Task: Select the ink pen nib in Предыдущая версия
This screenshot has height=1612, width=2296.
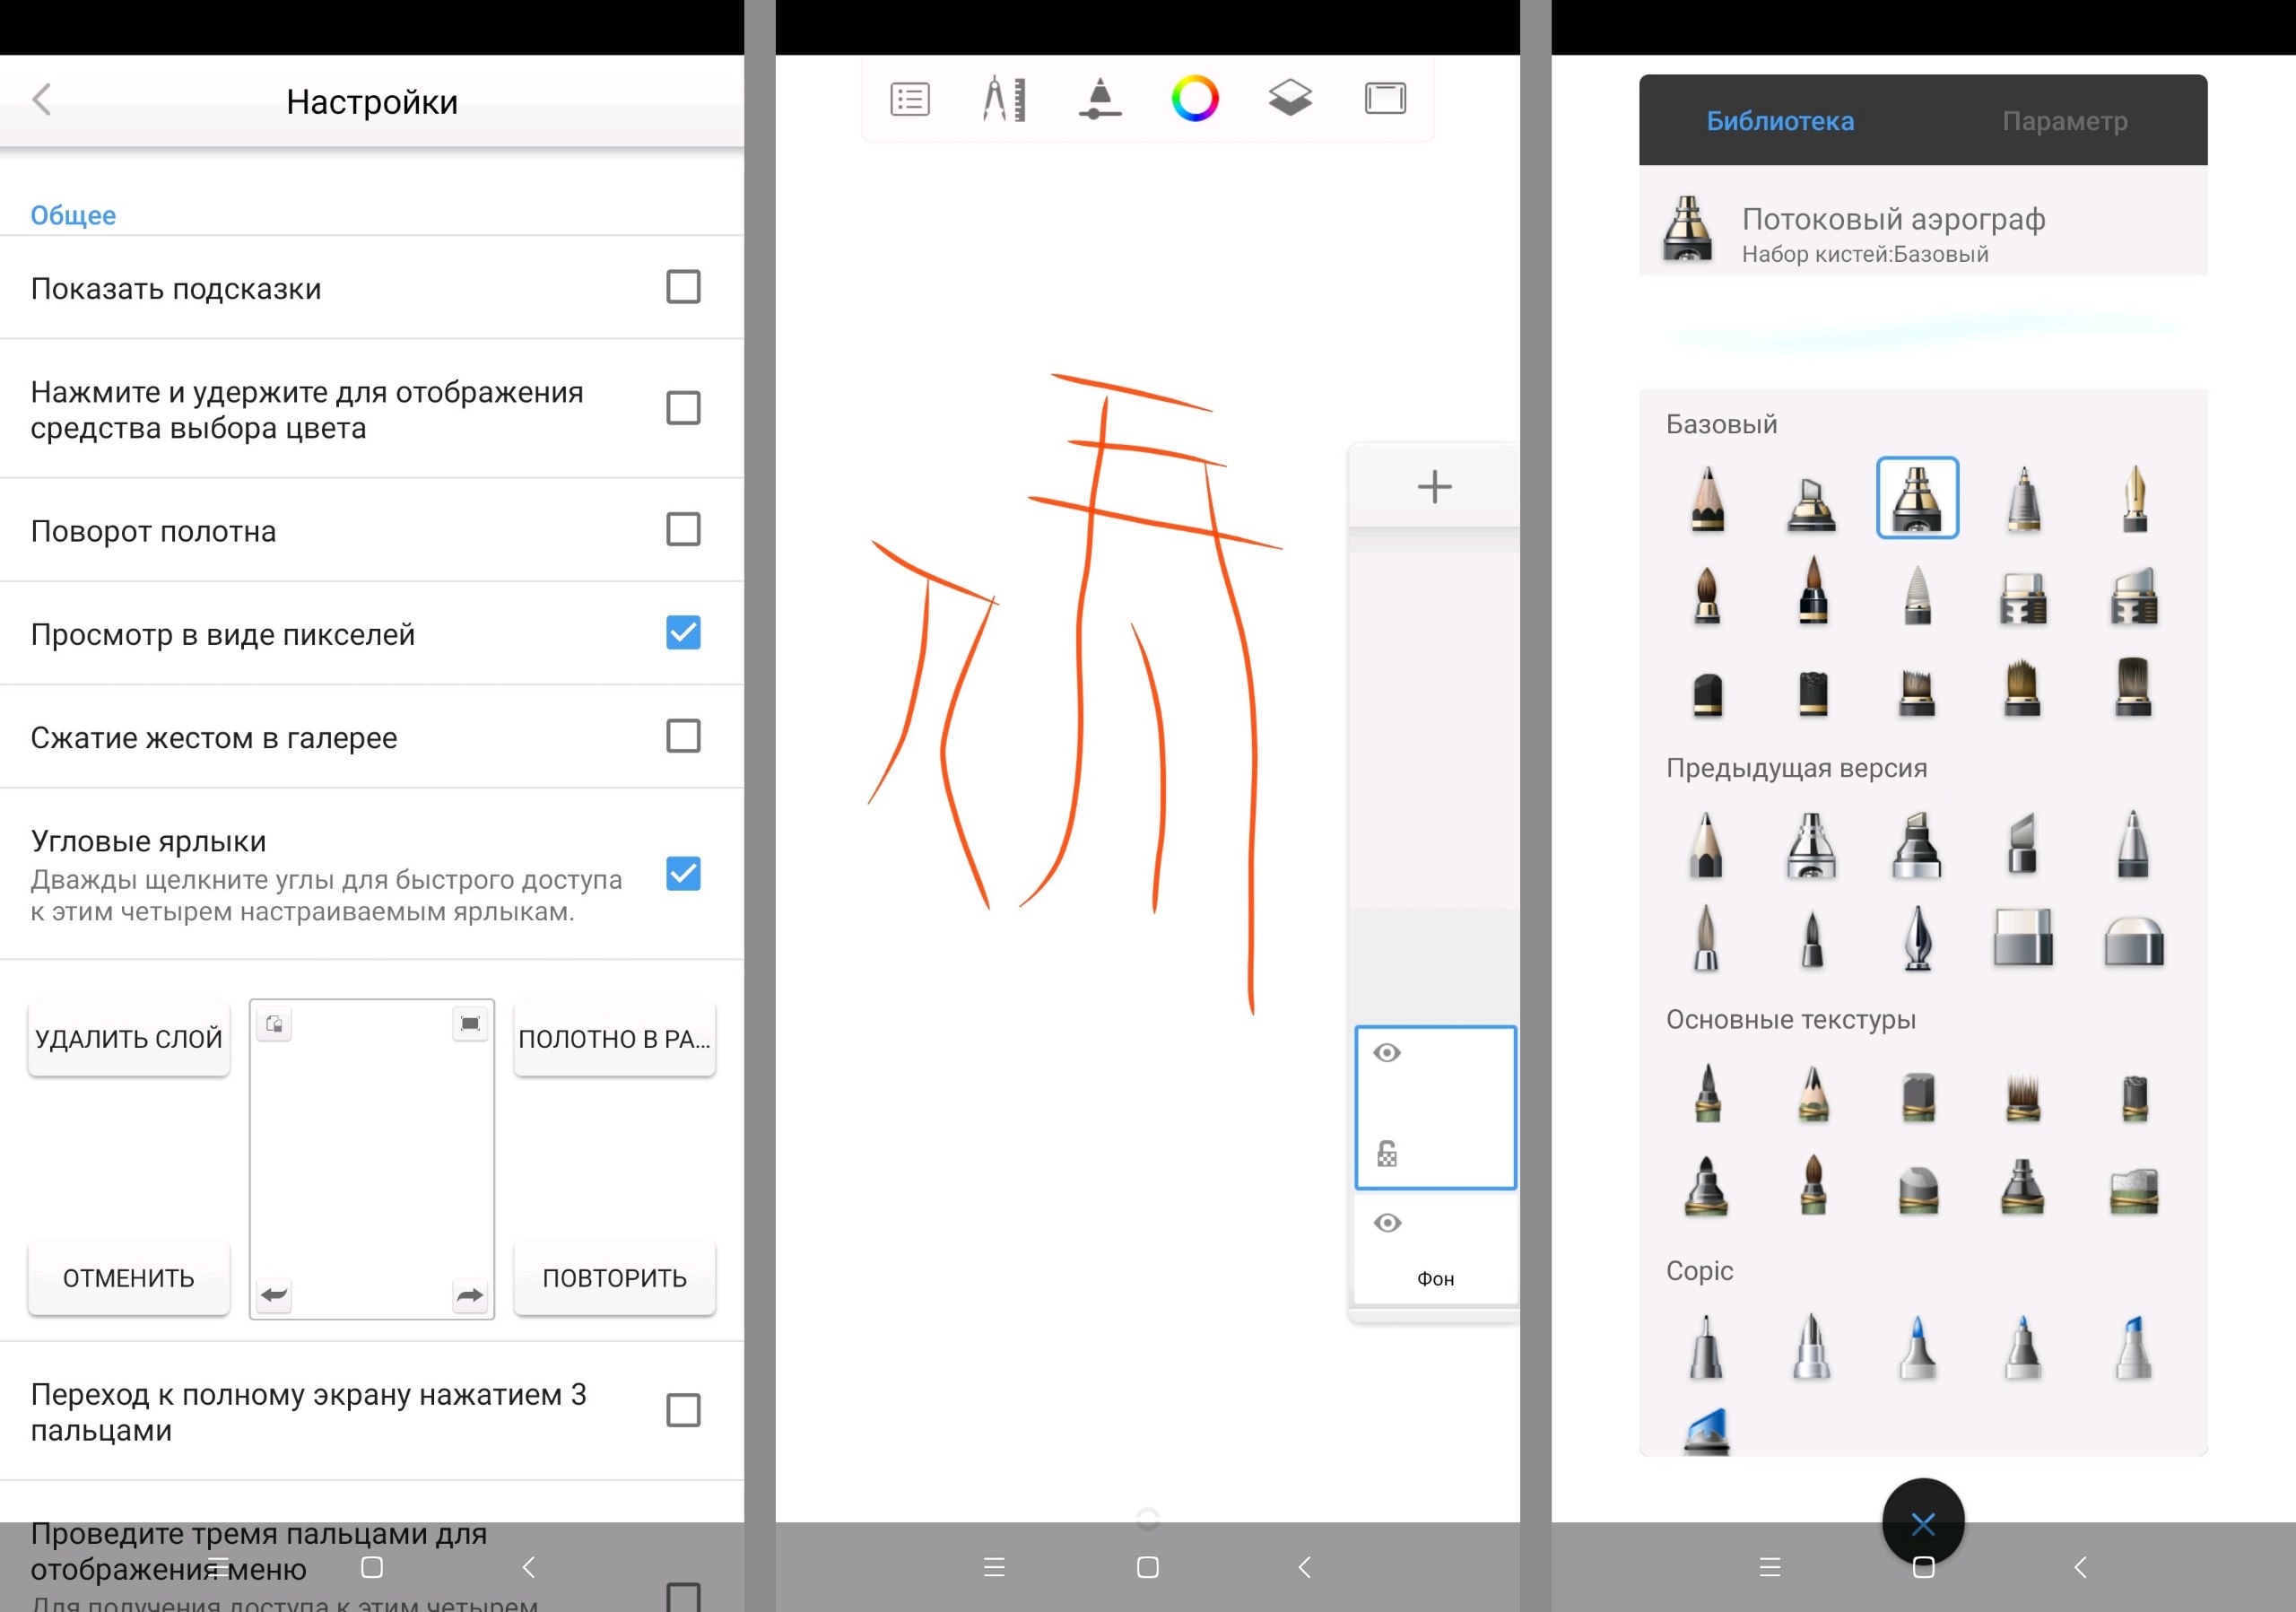Action: click(x=1917, y=938)
